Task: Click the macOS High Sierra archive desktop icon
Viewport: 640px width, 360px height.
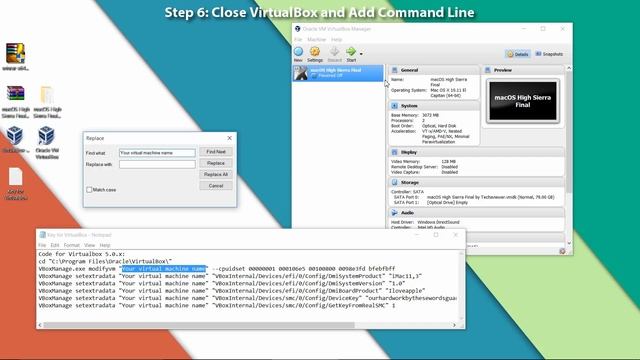Action: click(16, 102)
